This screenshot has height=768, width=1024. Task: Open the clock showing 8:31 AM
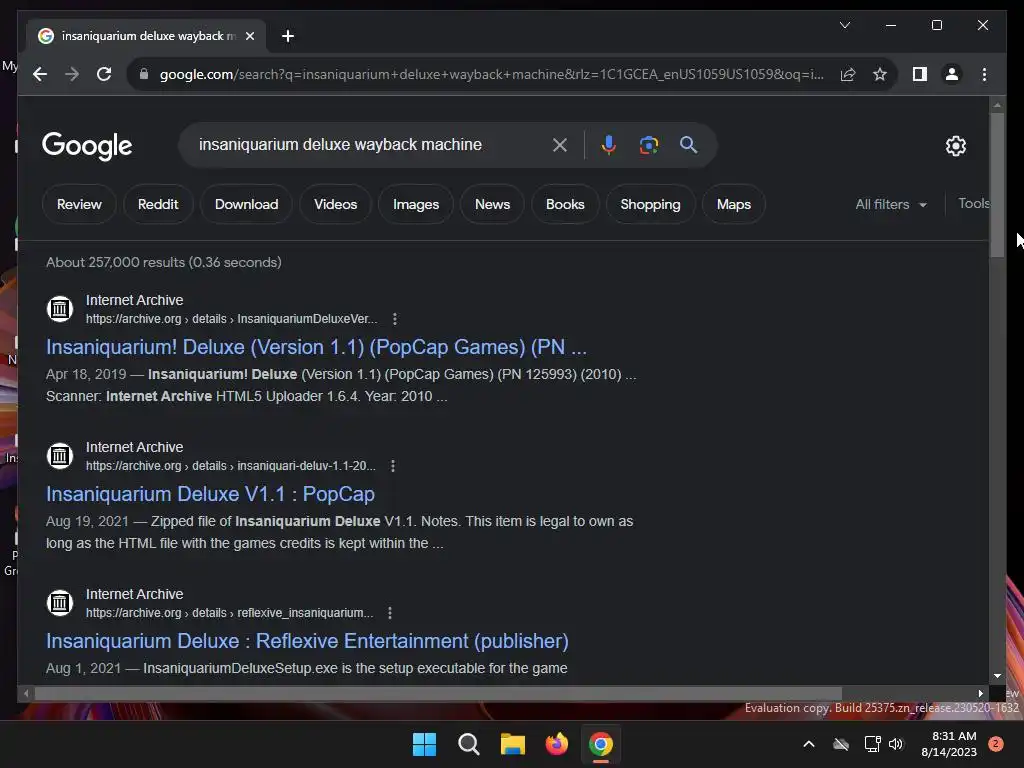click(x=949, y=744)
